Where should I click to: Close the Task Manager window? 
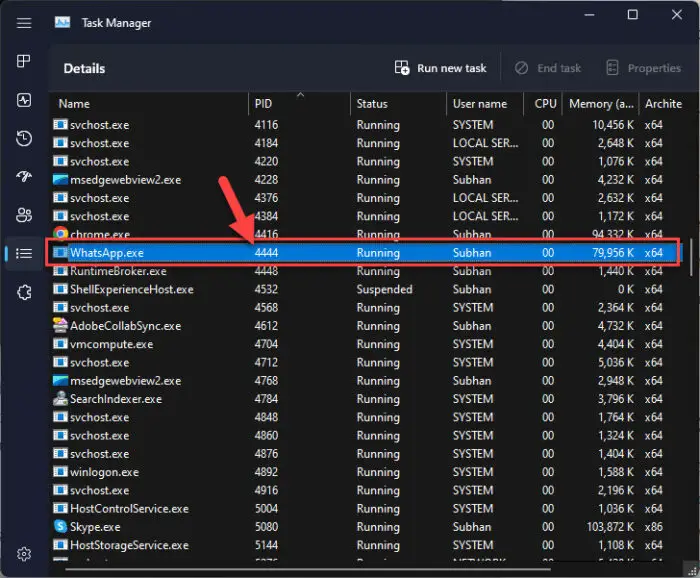(677, 15)
